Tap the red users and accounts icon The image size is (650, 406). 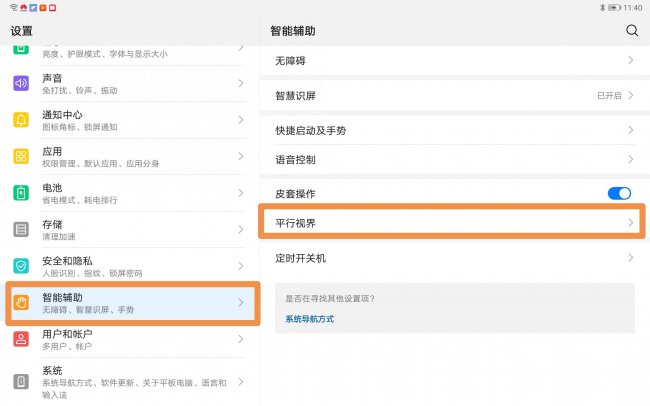click(21, 339)
